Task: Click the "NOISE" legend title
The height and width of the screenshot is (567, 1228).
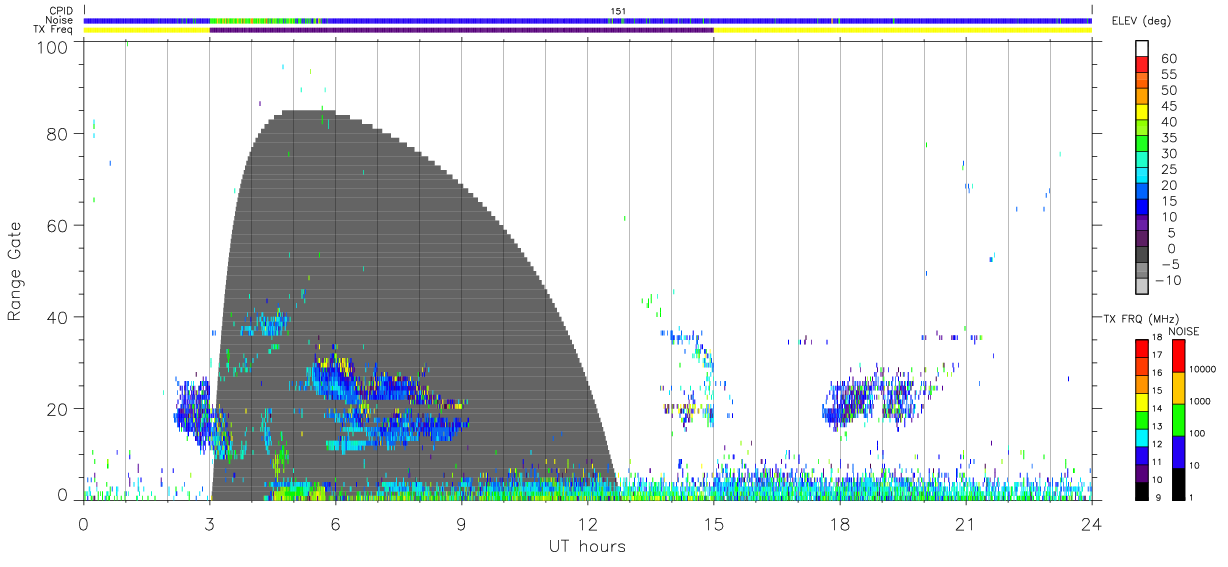Action: [x=1184, y=330]
